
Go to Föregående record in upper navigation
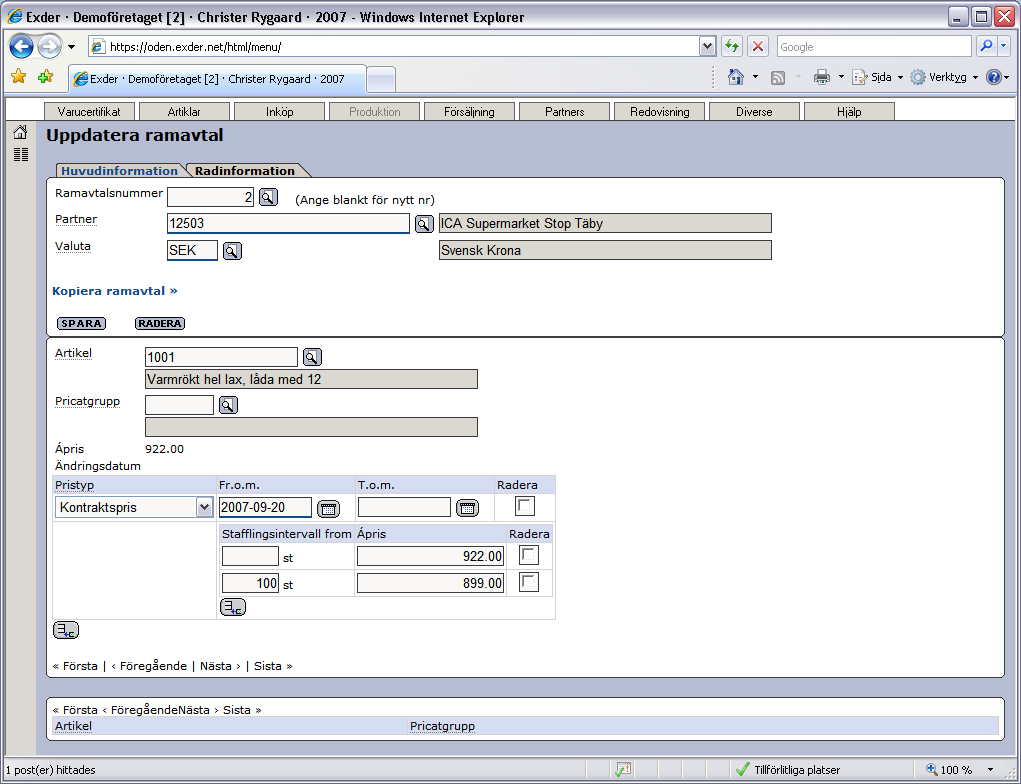[x=149, y=666]
